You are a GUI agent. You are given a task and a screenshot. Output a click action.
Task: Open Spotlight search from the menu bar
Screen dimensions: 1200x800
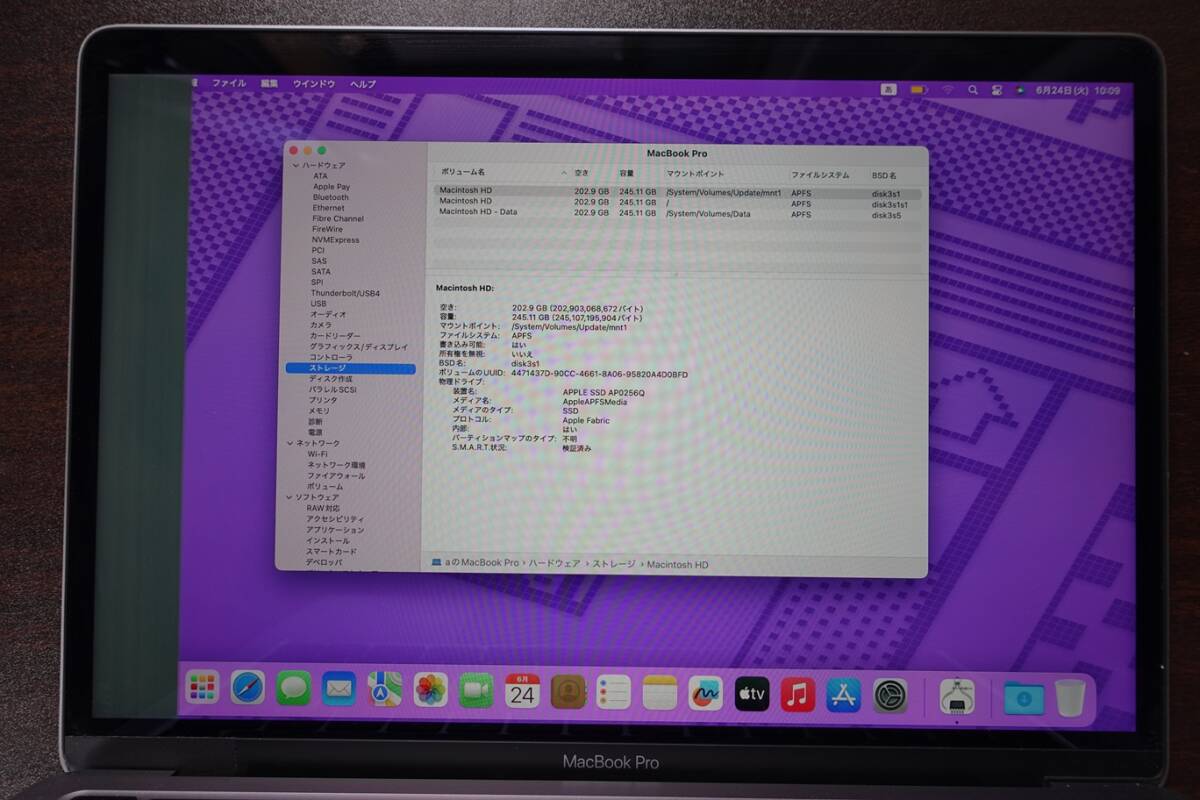click(973, 90)
